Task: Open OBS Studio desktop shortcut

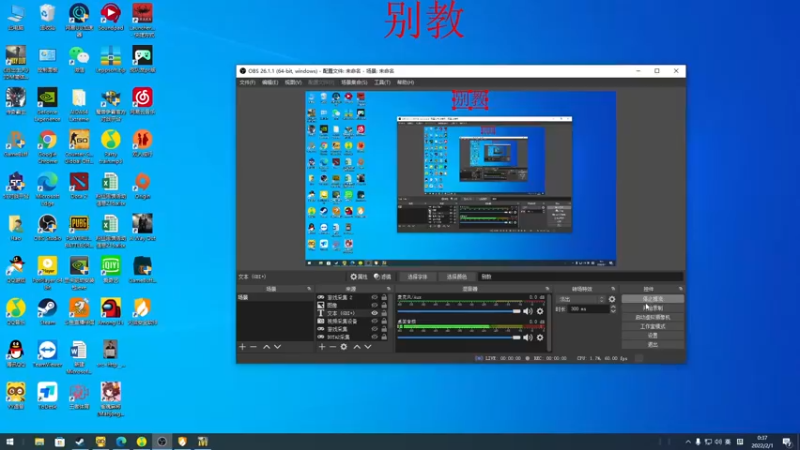Action: pos(47,228)
